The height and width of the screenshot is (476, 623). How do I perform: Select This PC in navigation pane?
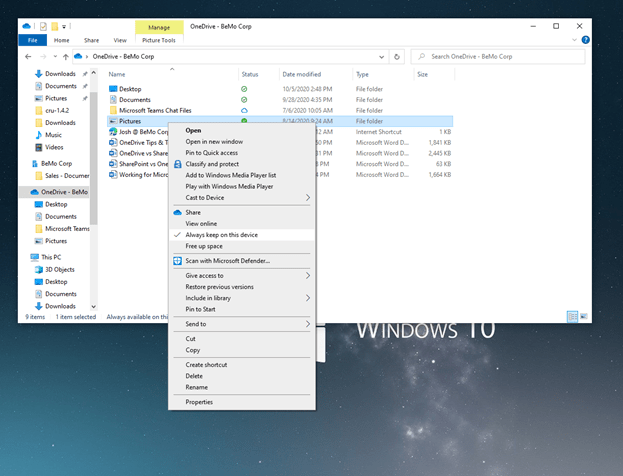pos(54,257)
